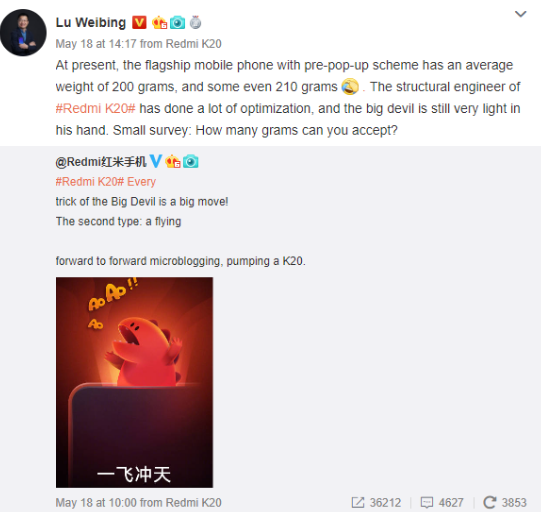This screenshot has height=512, width=541.
Task: Click the repost share icon with 36212
Action: tap(376, 502)
